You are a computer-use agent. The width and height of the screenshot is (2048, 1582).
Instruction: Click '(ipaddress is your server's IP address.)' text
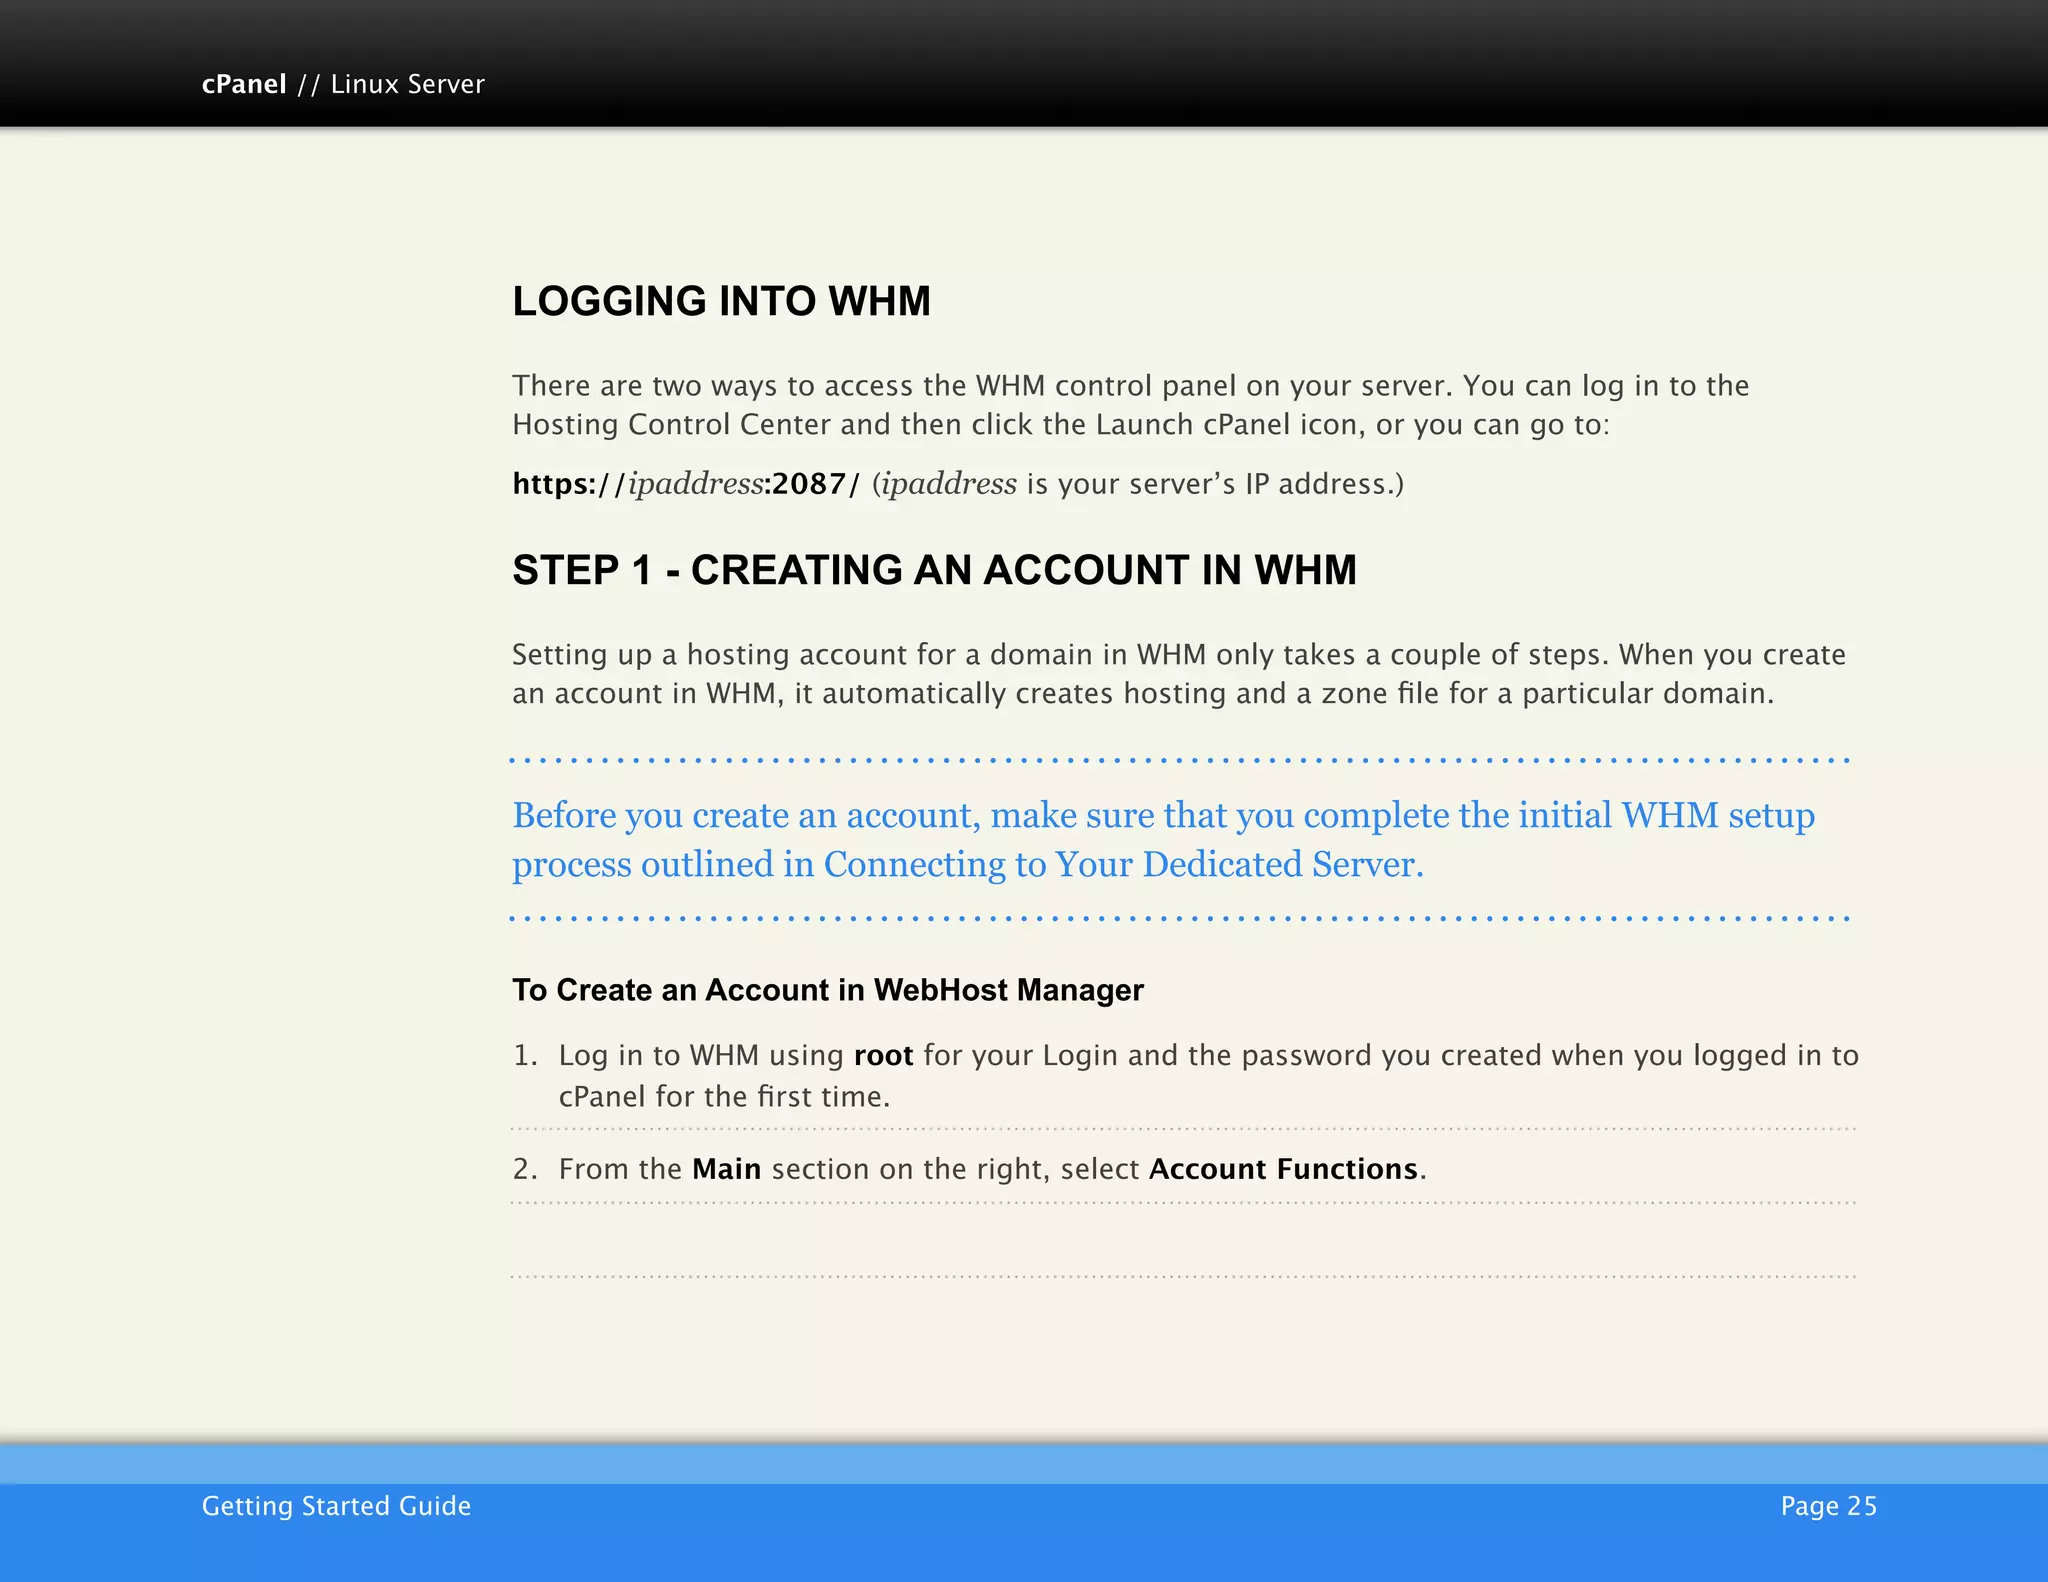(1138, 484)
